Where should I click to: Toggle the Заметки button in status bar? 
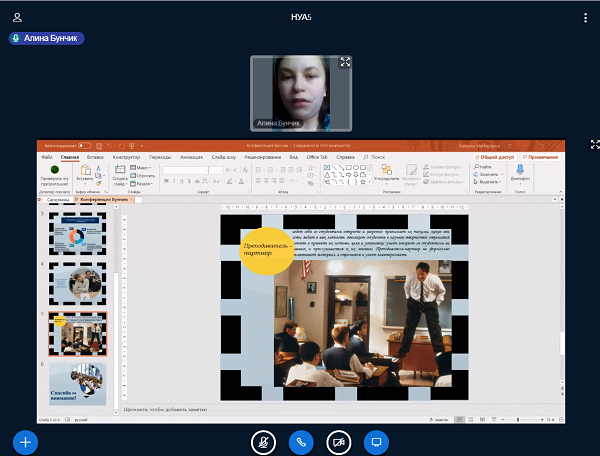click(439, 420)
